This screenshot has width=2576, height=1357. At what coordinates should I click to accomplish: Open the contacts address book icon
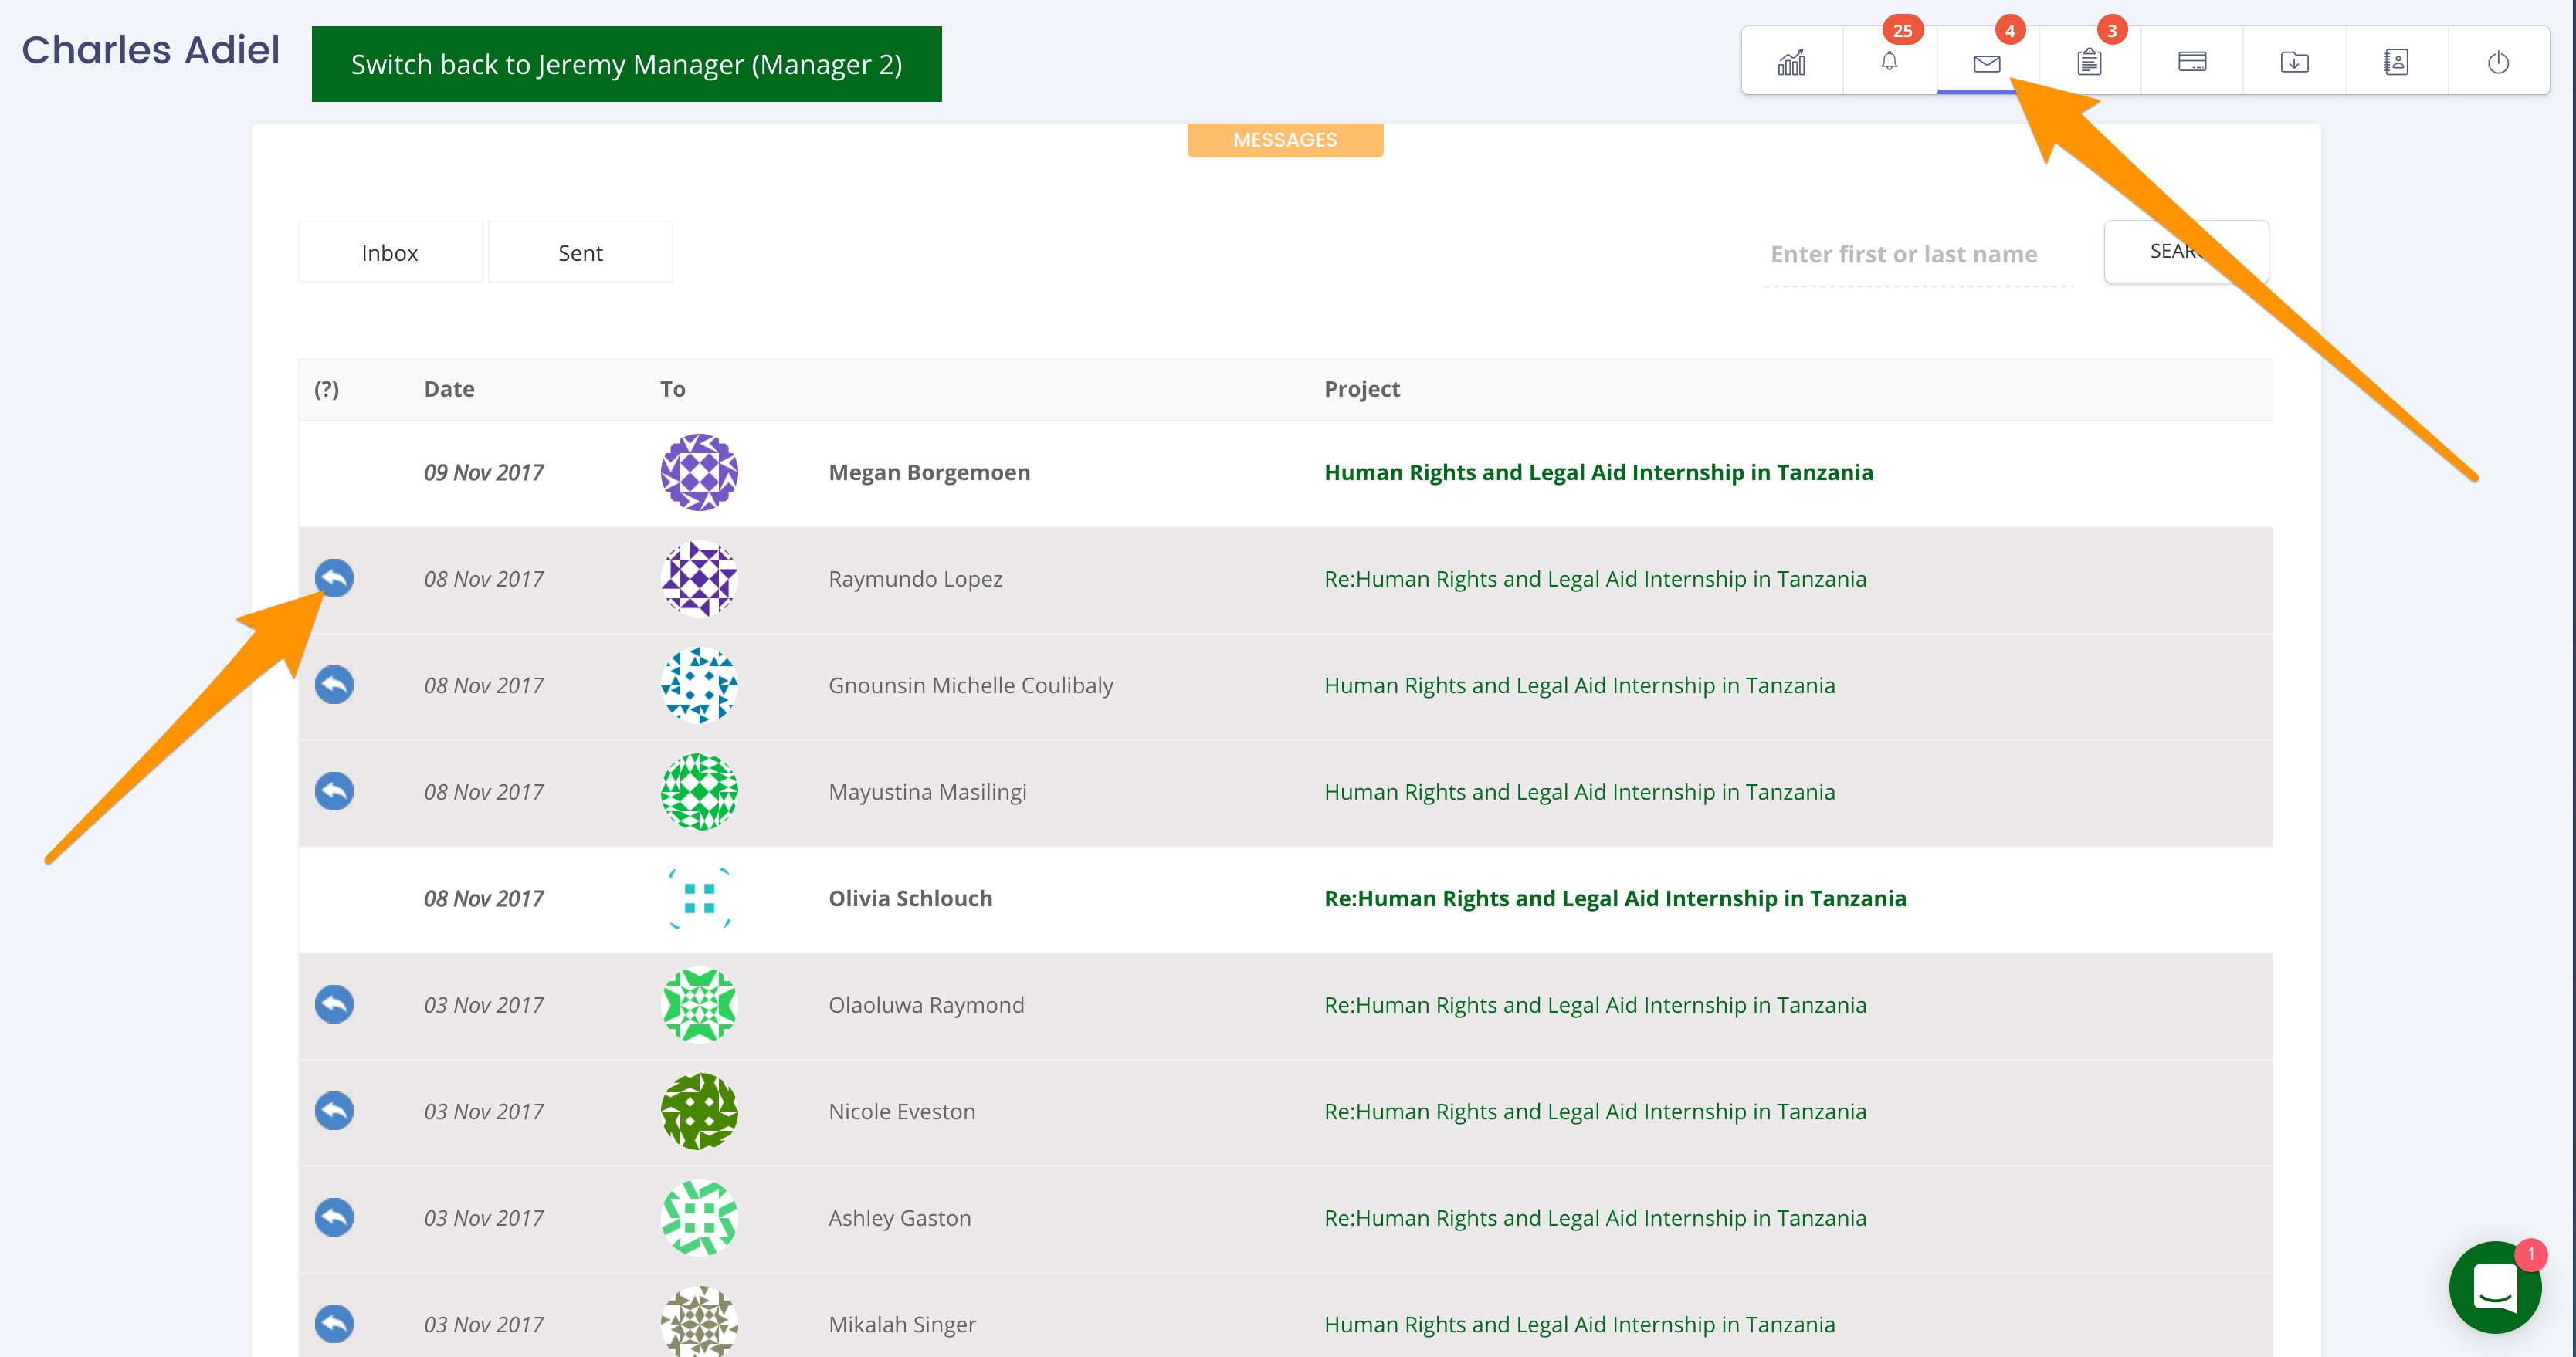click(x=2396, y=62)
